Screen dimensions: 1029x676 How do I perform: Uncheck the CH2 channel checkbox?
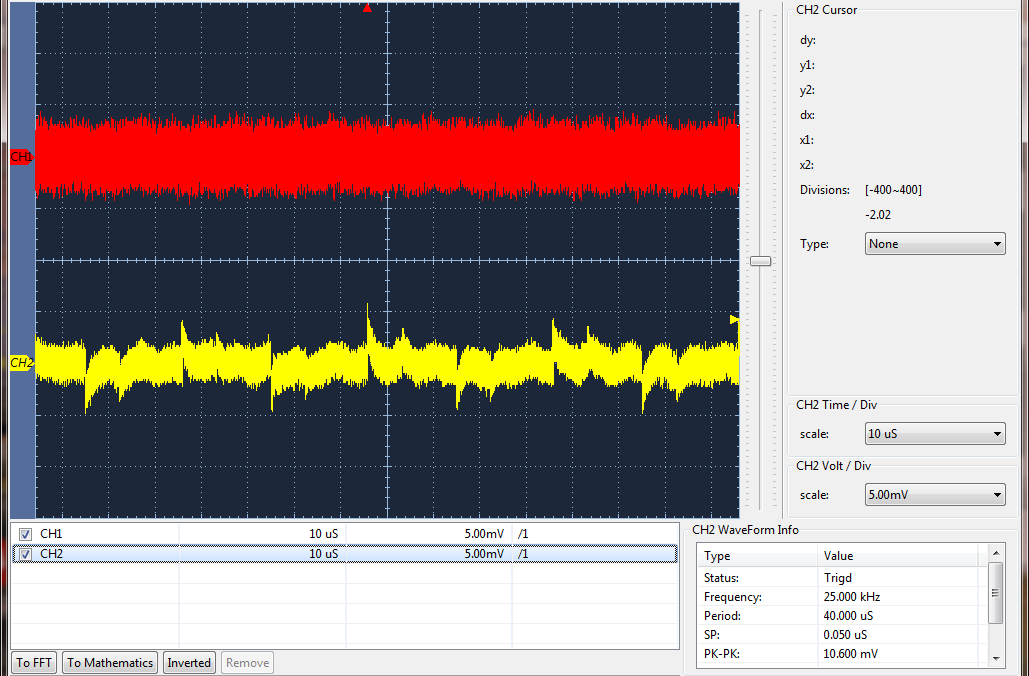point(25,555)
